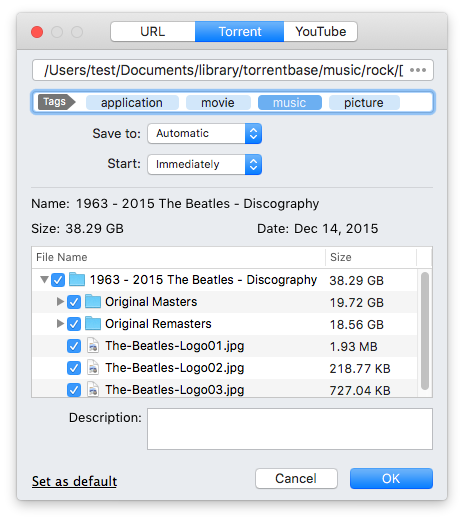Click the torrent file path field
The image size is (464, 521).
click(233, 70)
